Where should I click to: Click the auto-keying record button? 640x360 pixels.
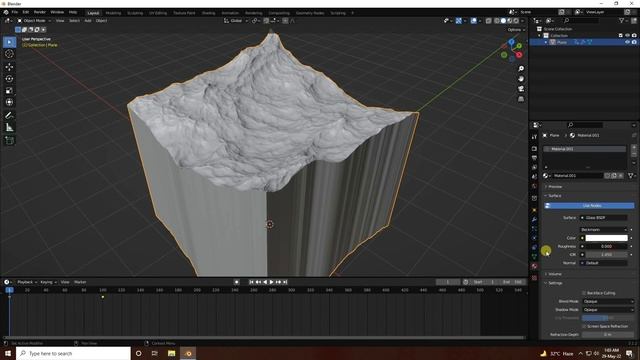[x=236, y=282]
